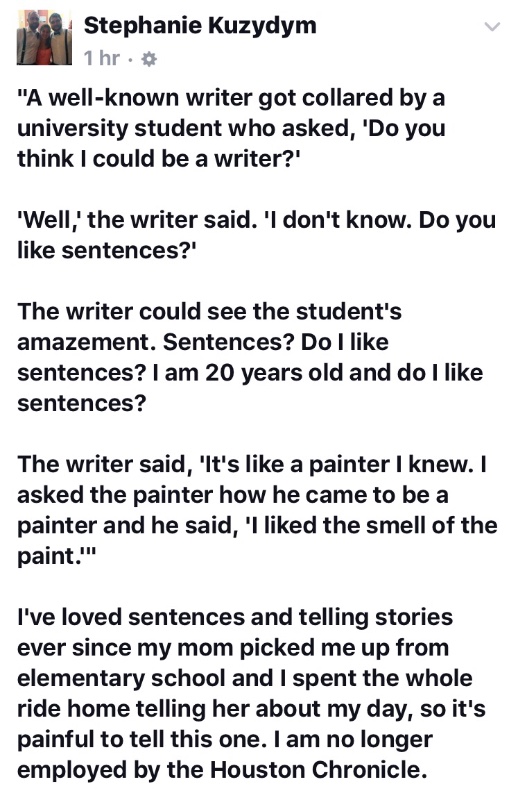
Task: Tap the words "Houston Chronicle" in the post
Action: click(318, 770)
